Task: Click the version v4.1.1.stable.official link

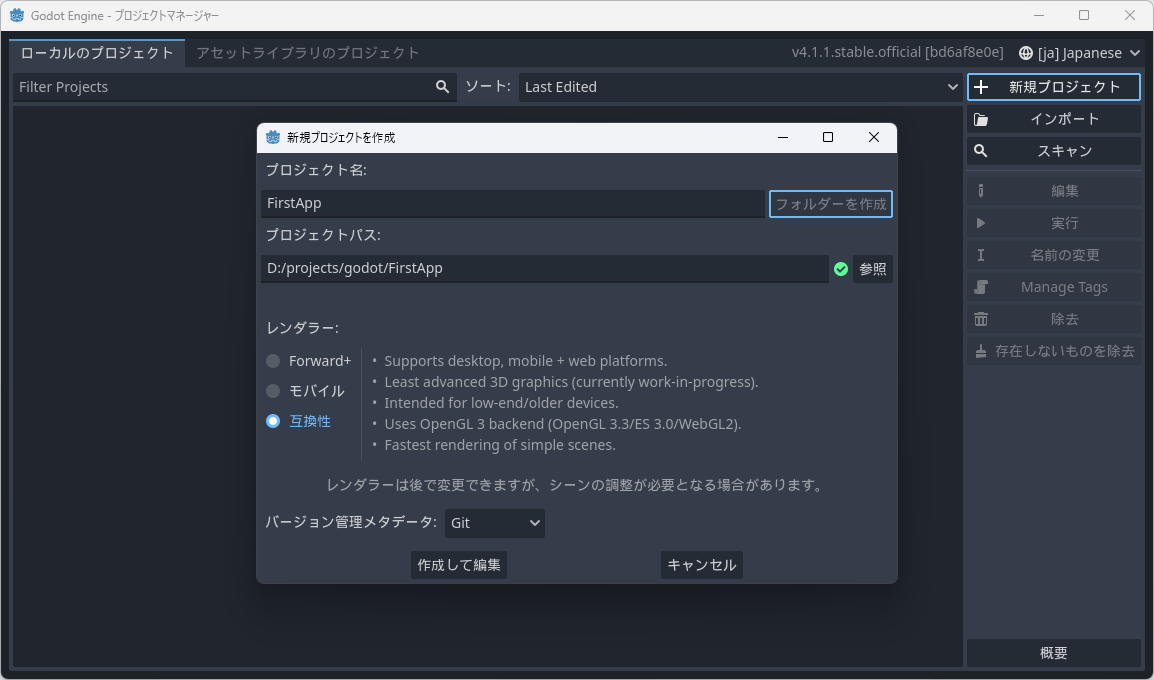Action: [897, 52]
